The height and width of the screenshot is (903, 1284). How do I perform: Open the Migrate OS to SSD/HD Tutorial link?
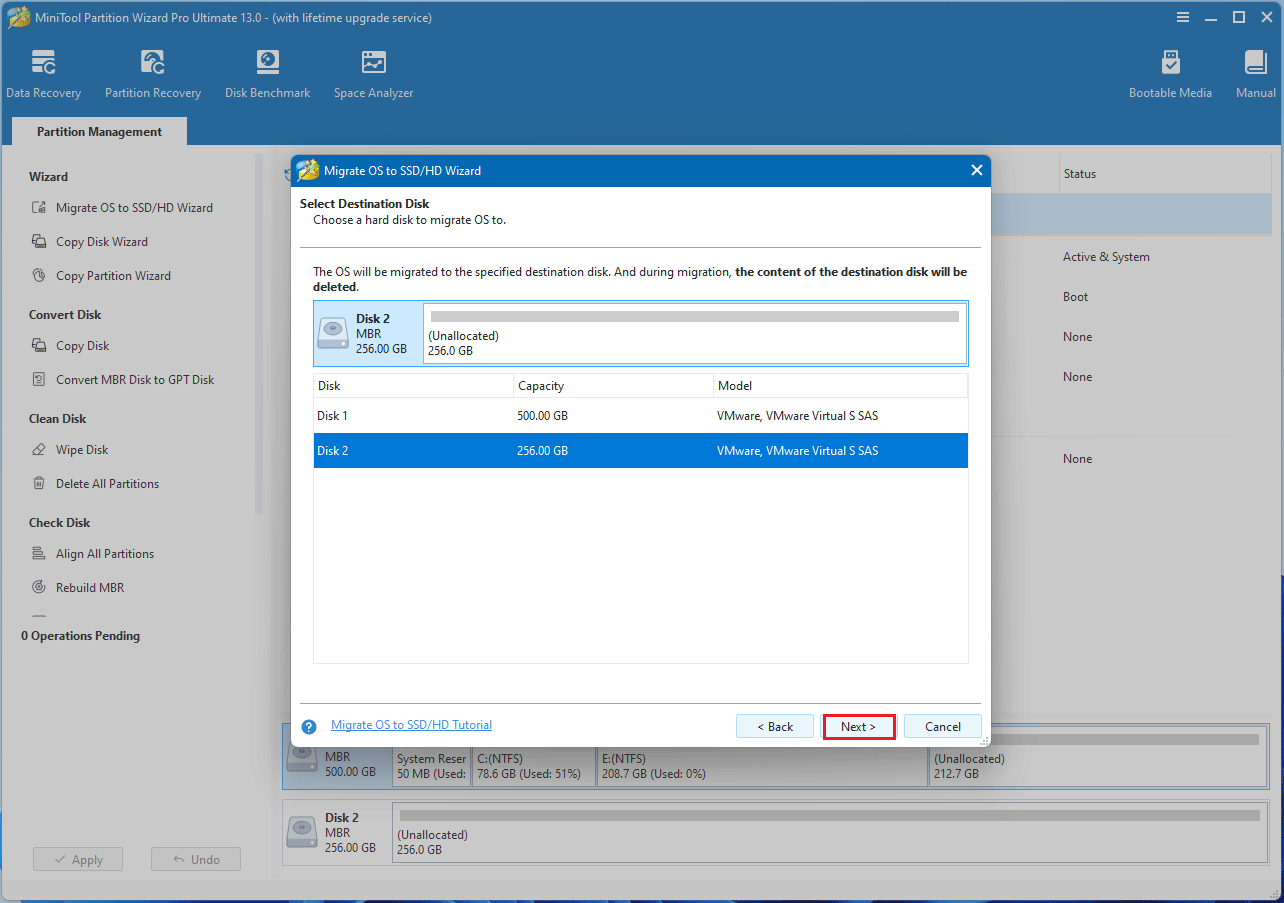(410, 724)
